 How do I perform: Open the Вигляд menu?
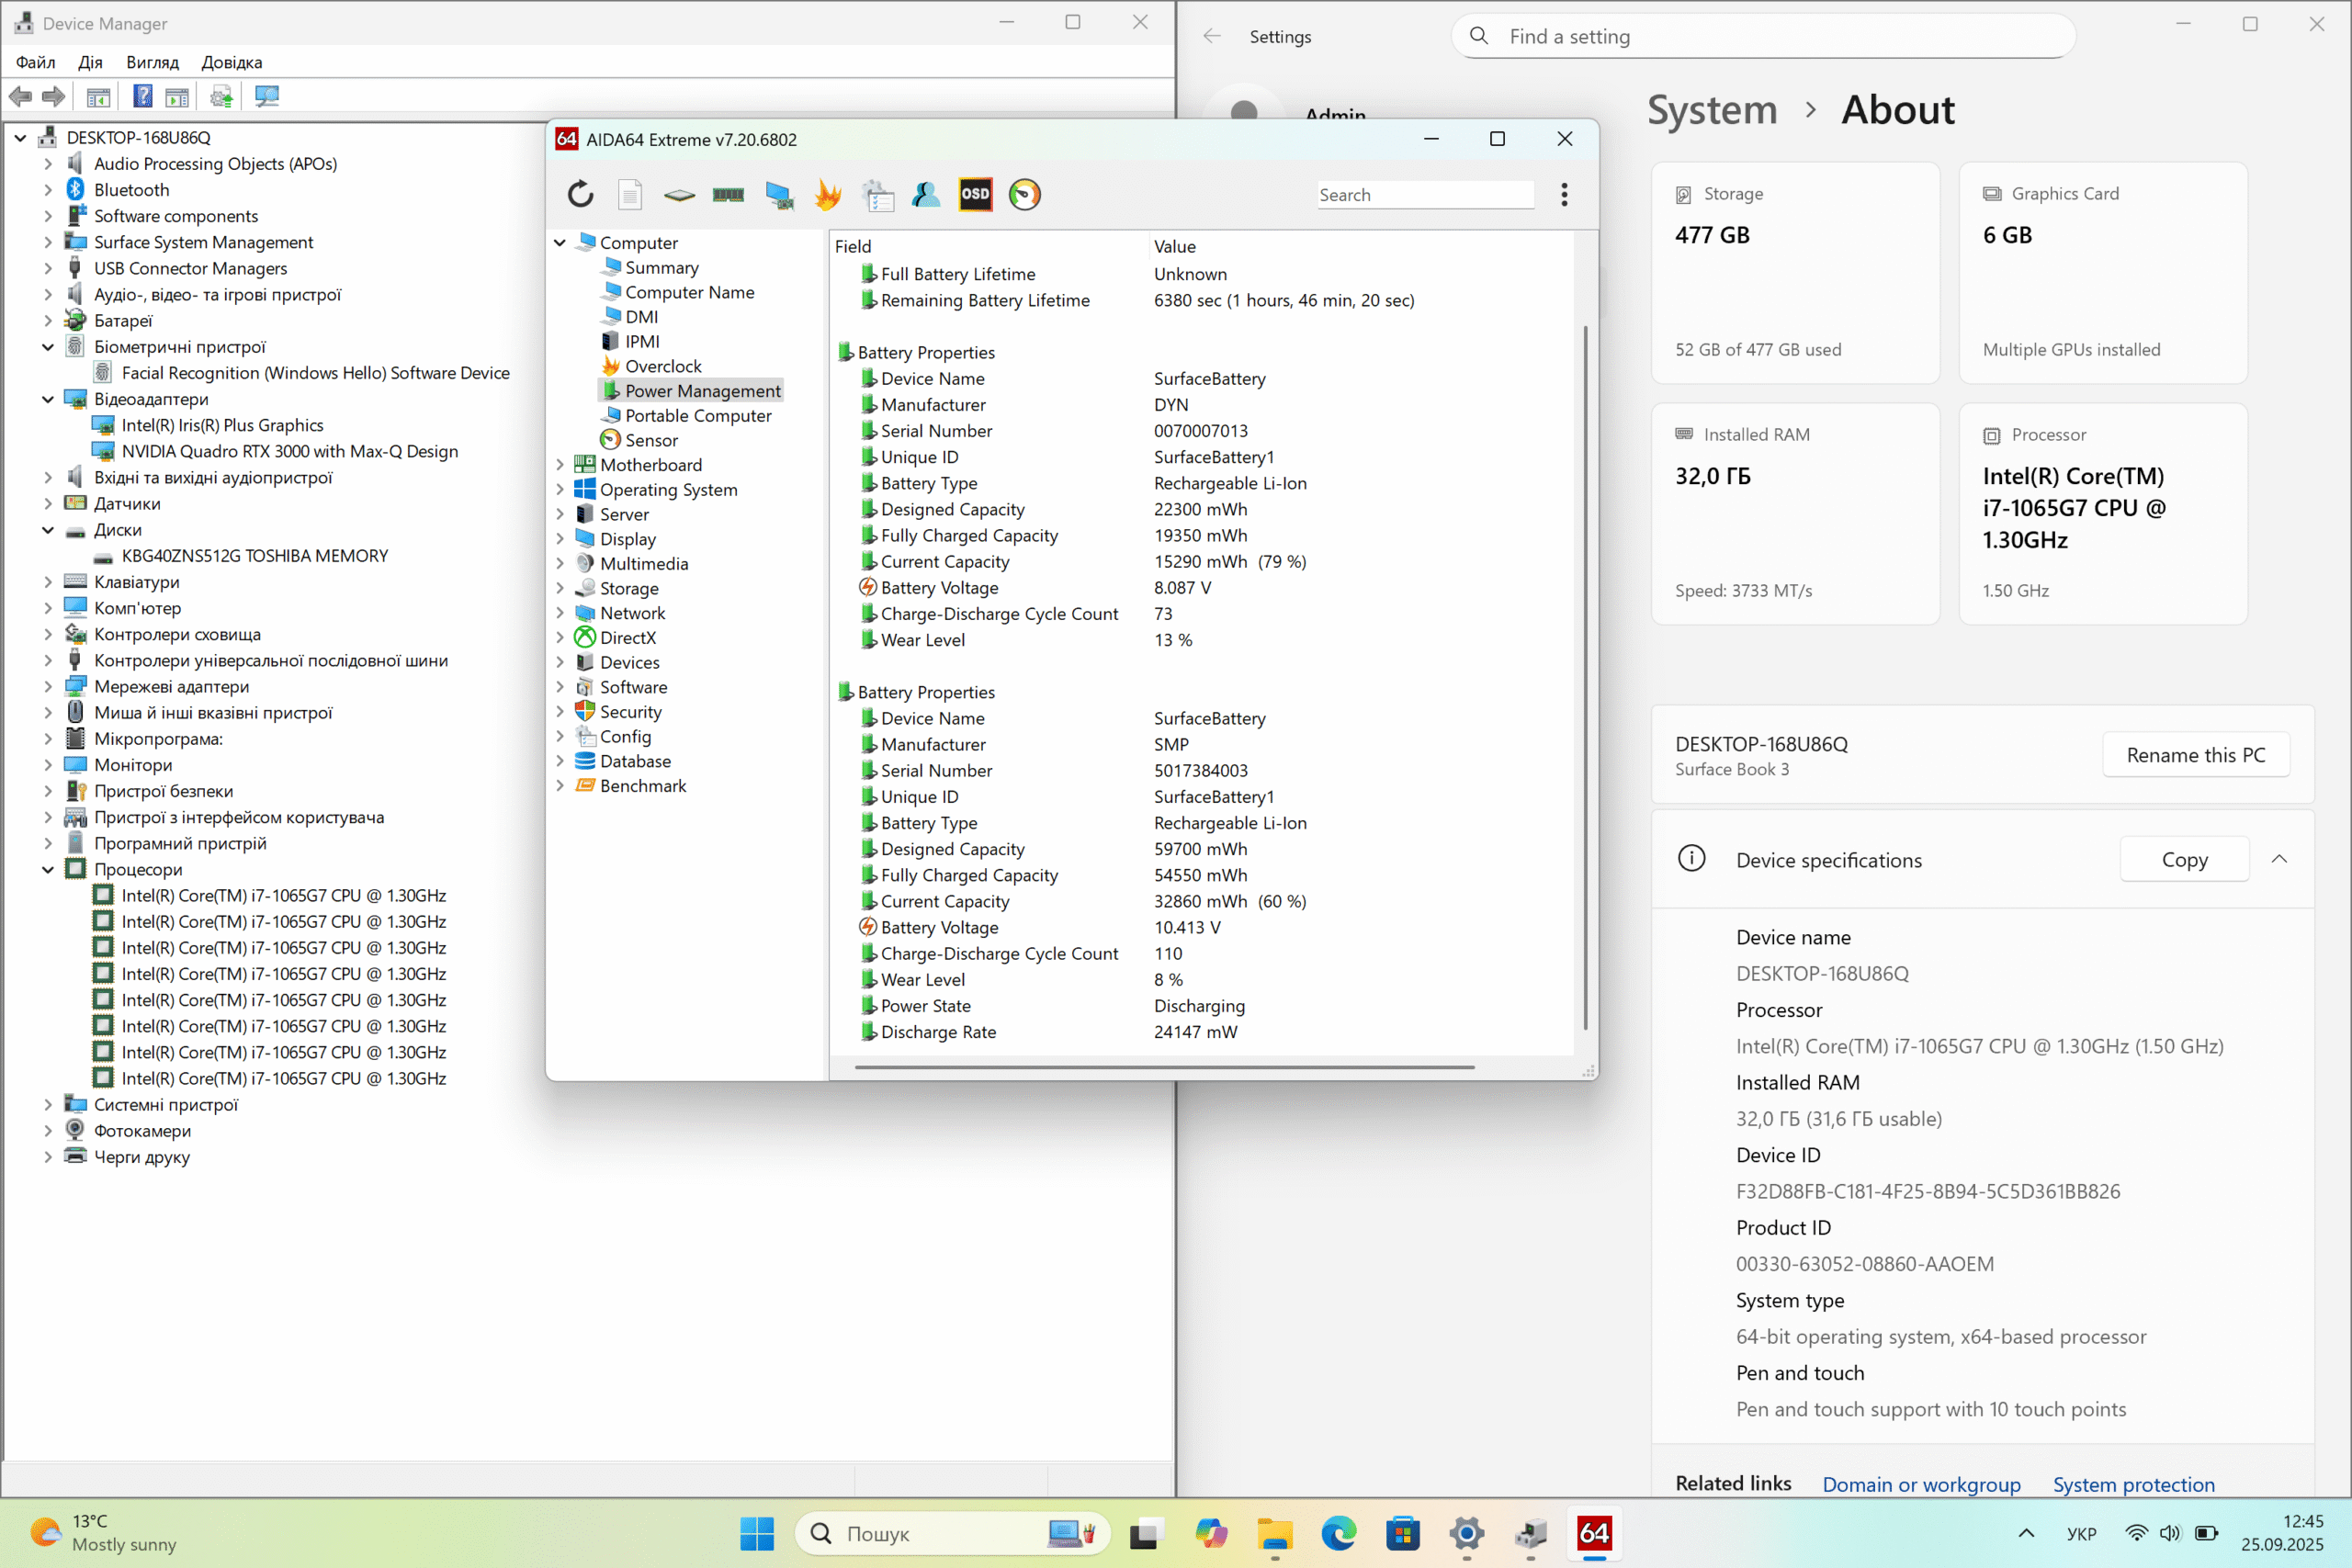[x=152, y=62]
